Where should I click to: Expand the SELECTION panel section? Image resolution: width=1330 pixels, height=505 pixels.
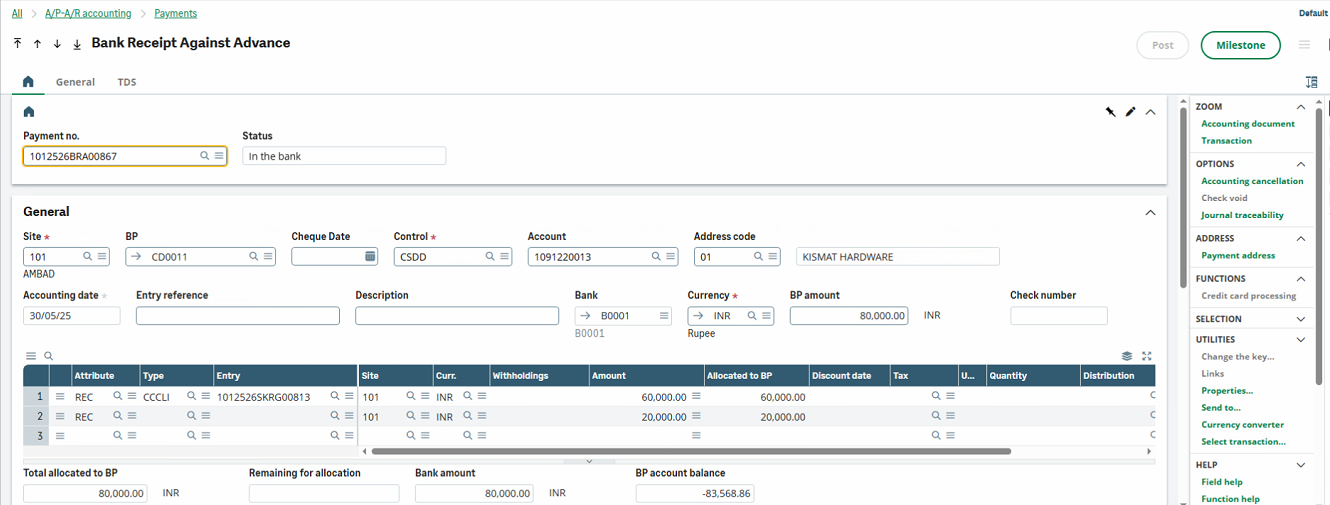pyautogui.click(x=1301, y=319)
